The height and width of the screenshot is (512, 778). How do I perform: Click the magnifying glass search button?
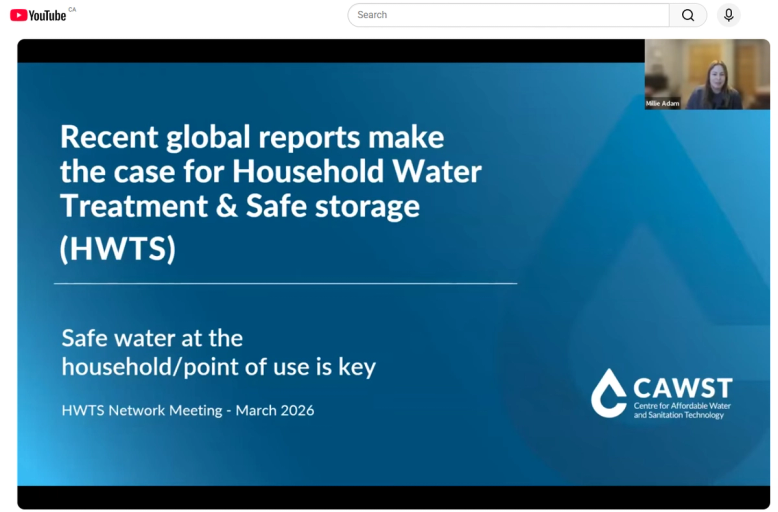point(688,15)
